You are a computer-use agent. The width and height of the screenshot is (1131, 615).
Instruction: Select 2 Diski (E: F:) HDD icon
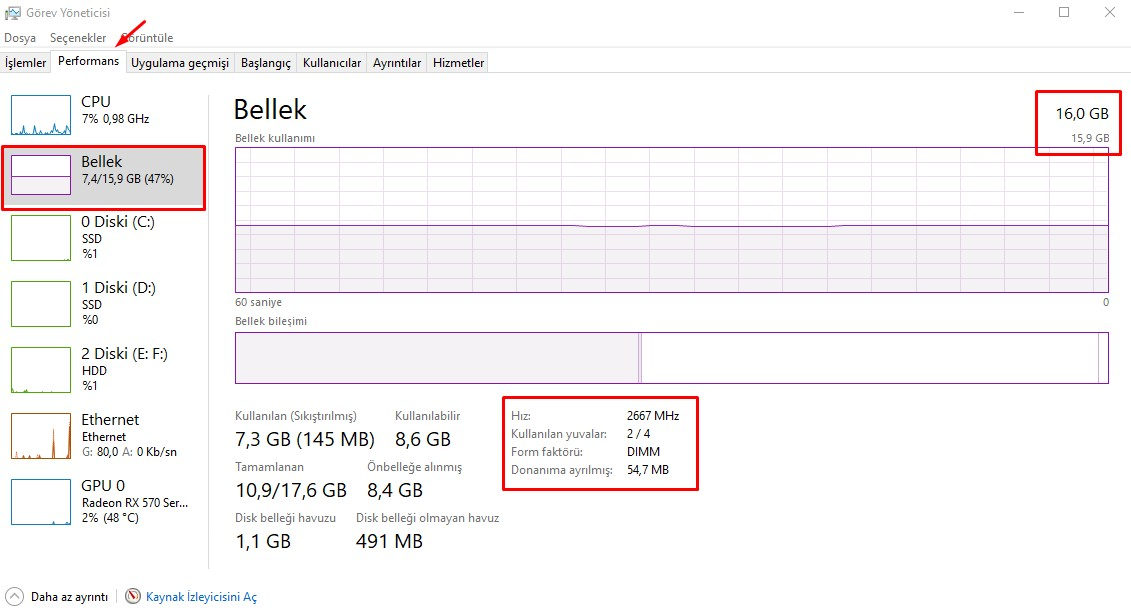(41, 370)
